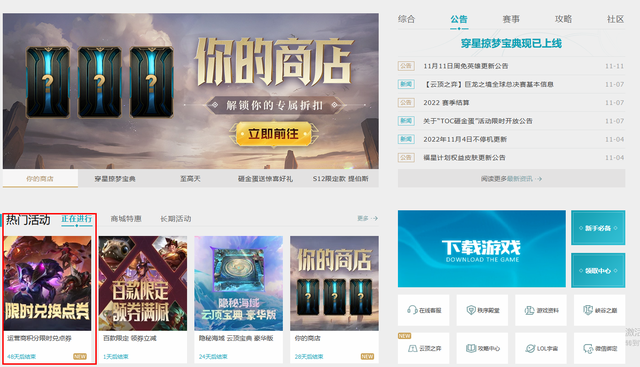Open headline 穿星掠梦宝典现已上线
The height and width of the screenshot is (367, 640).
(x=511, y=43)
